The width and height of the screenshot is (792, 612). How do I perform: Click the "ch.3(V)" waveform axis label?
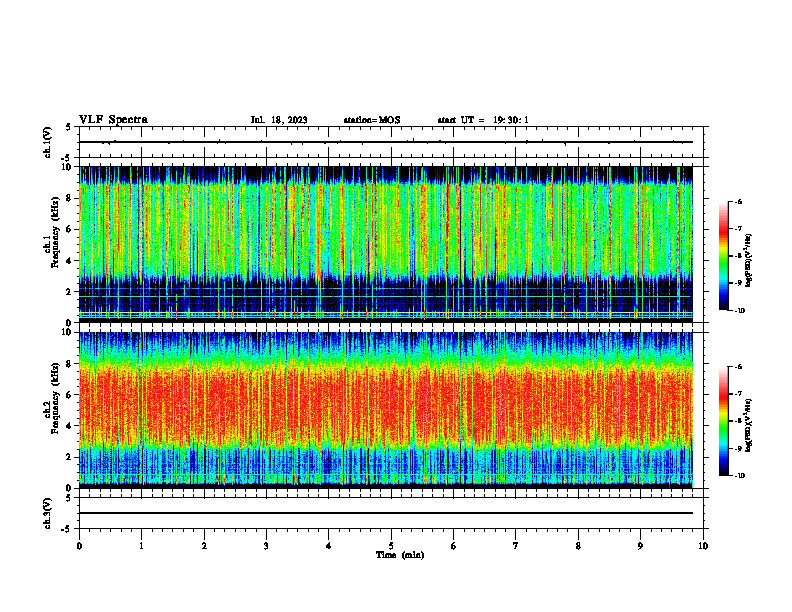coord(47,513)
